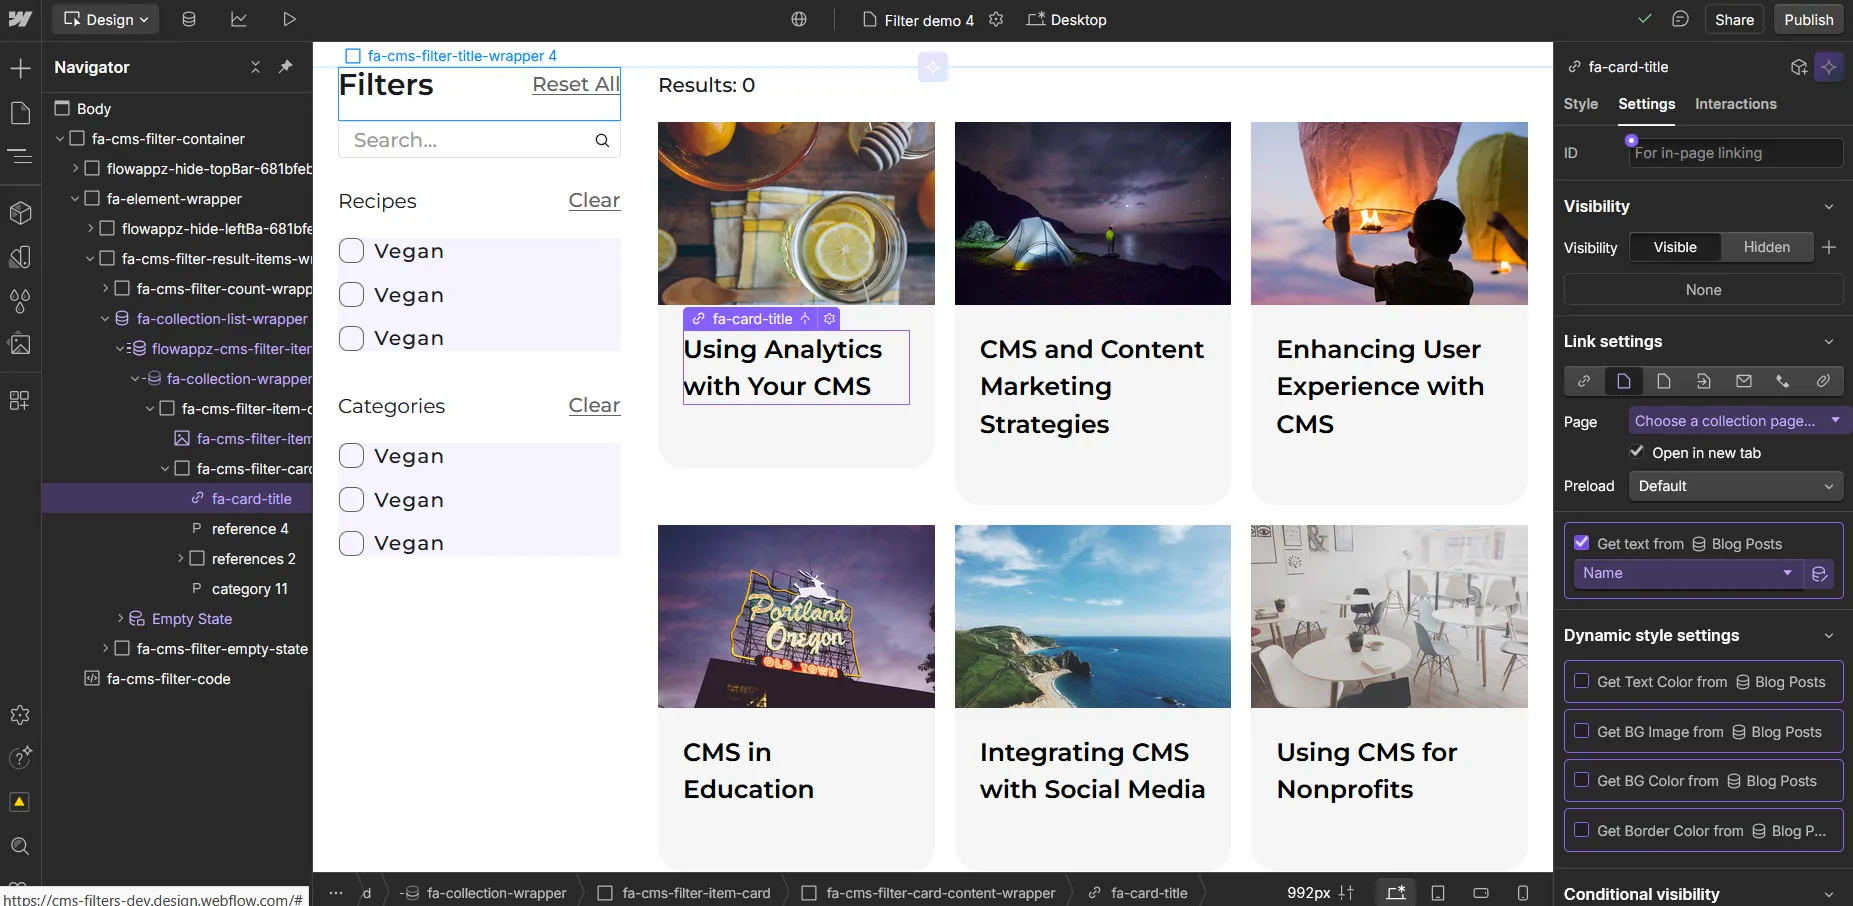The width and height of the screenshot is (1853, 906).
Task: Click the AI sparkle button in right panel header
Action: 1829,67
